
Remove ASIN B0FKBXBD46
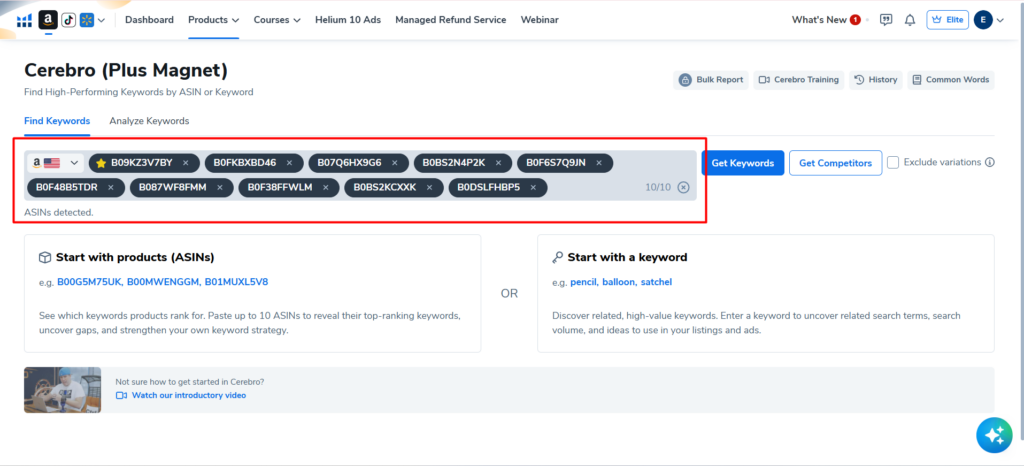pos(289,163)
